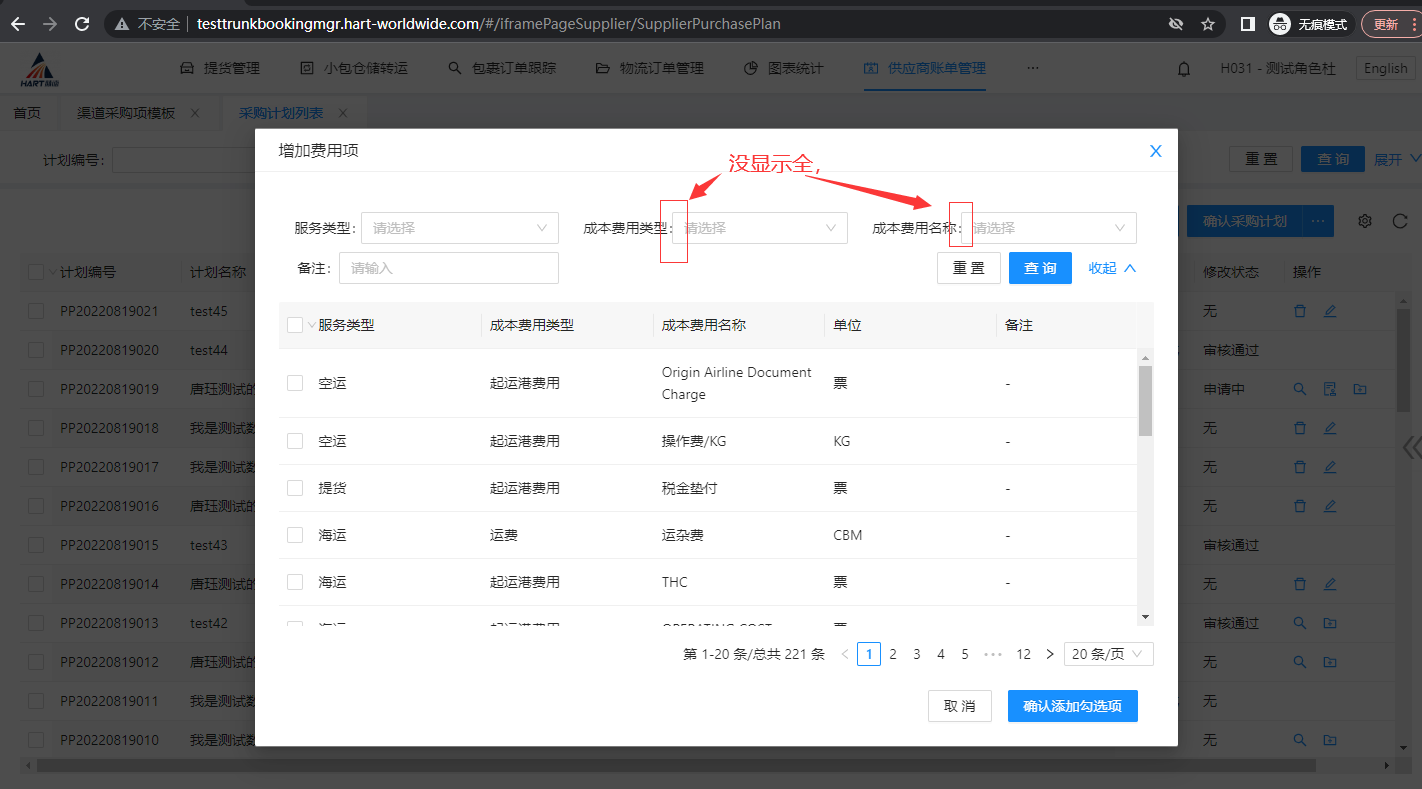
Task: Toggle select-all checkbox in dialog table header
Action: click(x=295, y=325)
